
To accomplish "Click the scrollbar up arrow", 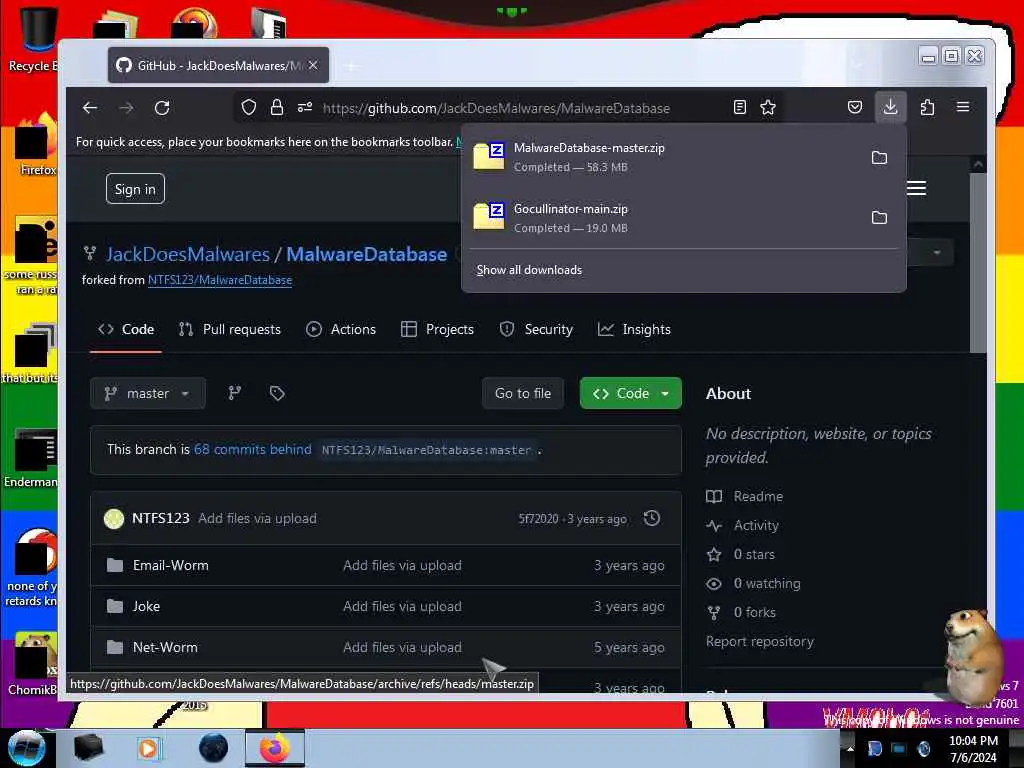I will (x=978, y=164).
